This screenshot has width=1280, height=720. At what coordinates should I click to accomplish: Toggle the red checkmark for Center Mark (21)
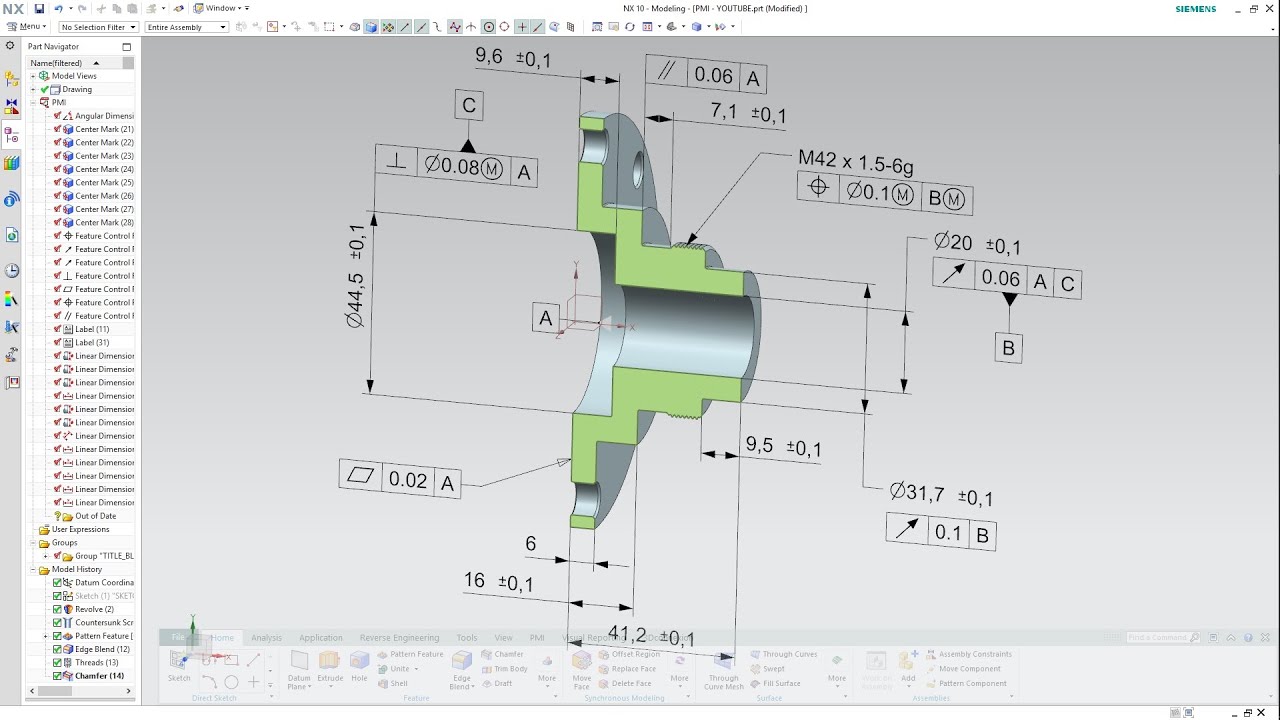(57, 129)
